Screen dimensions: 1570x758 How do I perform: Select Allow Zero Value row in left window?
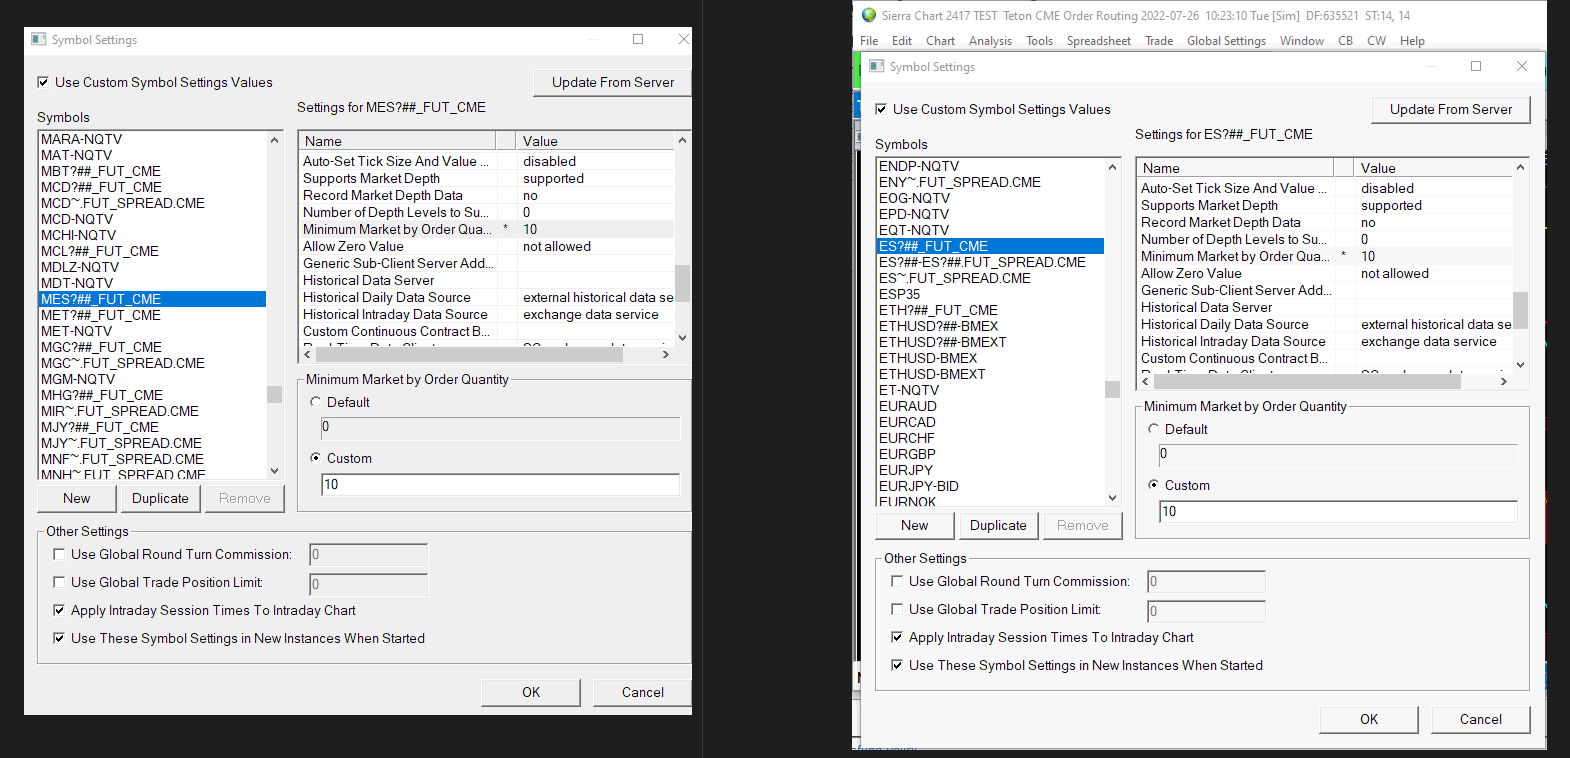pos(487,246)
